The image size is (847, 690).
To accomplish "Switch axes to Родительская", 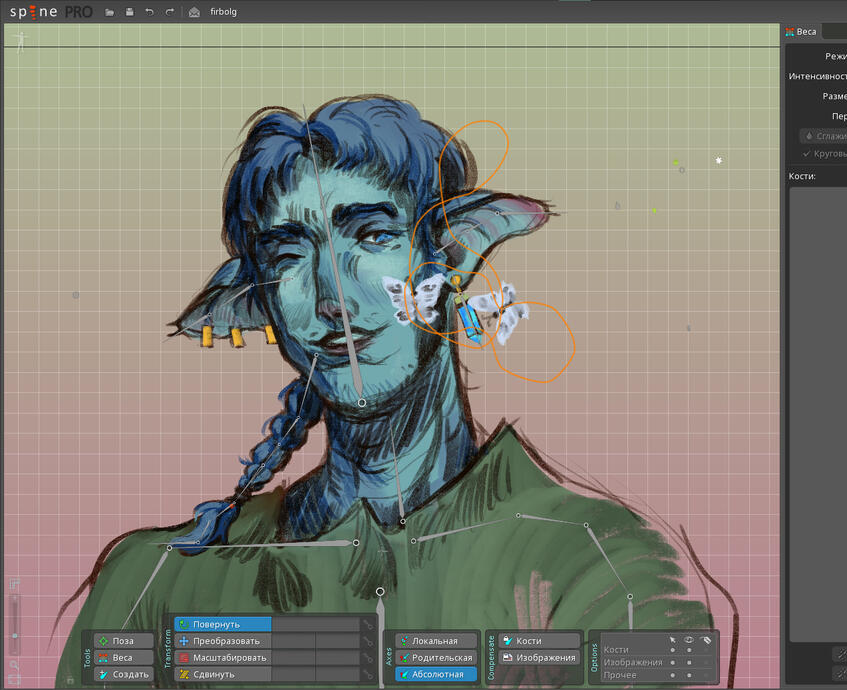I will click(x=436, y=658).
